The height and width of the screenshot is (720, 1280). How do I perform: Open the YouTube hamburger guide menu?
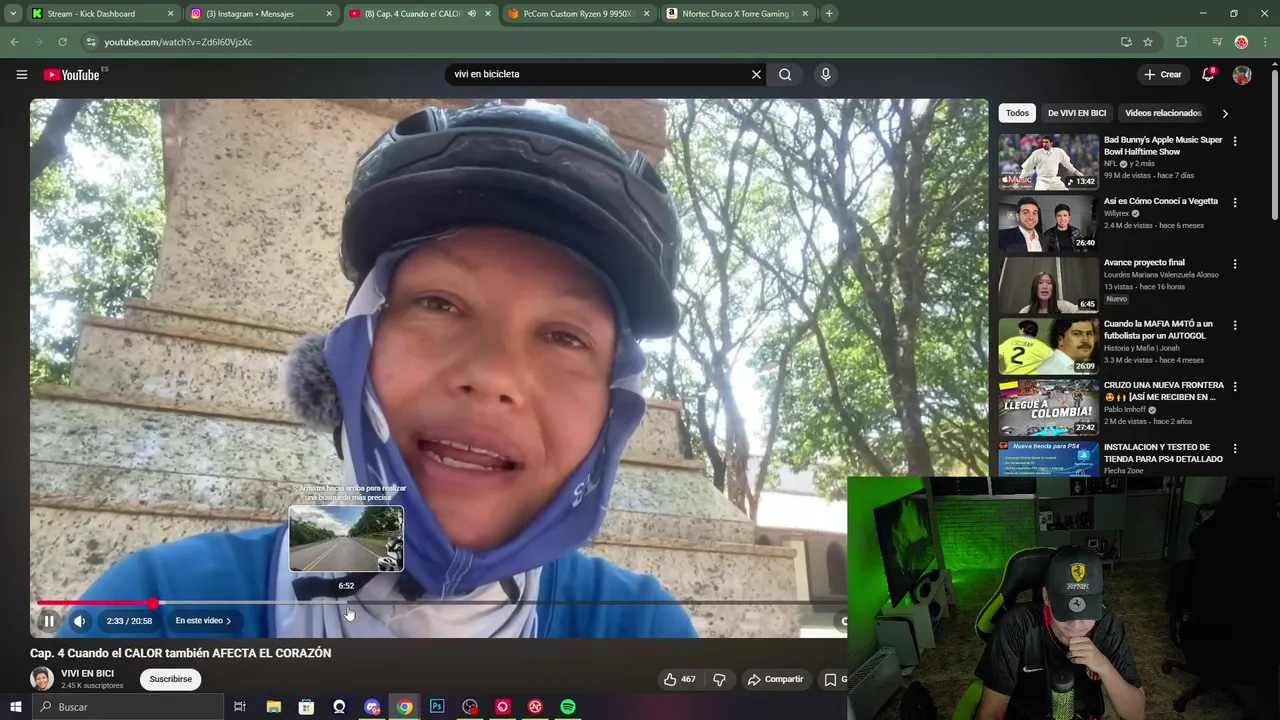[x=21, y=74]
